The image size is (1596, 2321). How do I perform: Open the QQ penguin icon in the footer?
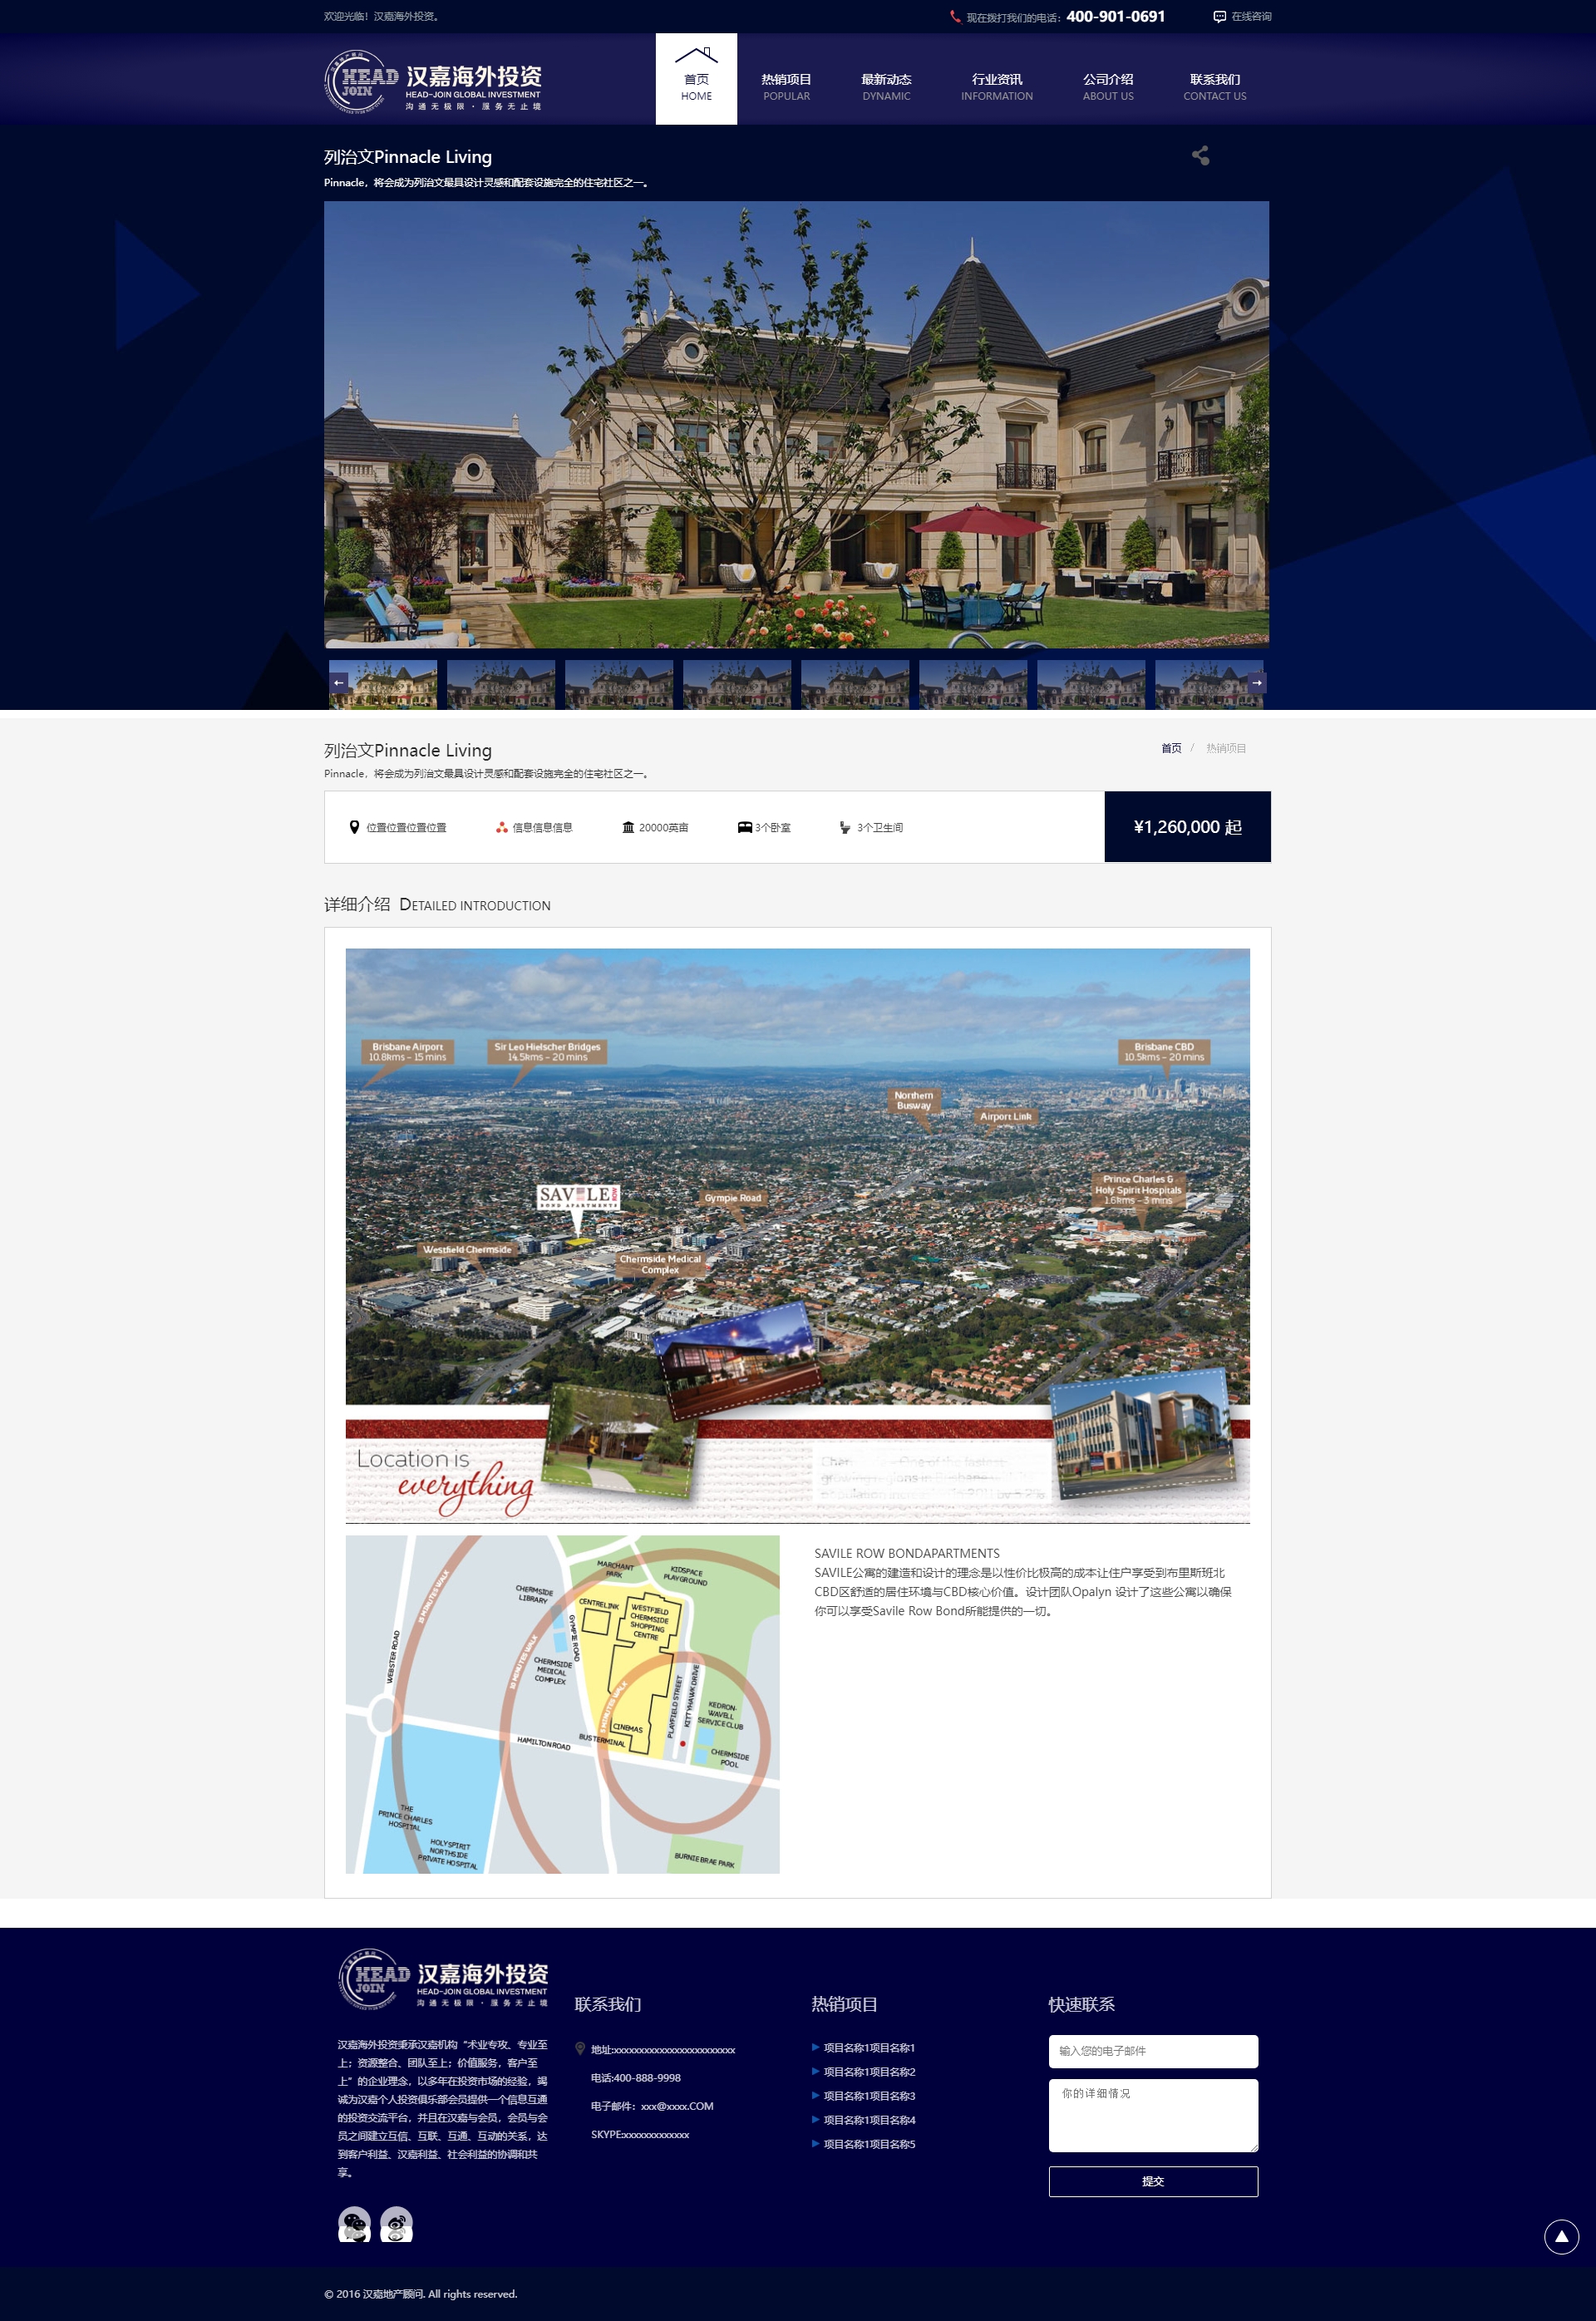396,2224
